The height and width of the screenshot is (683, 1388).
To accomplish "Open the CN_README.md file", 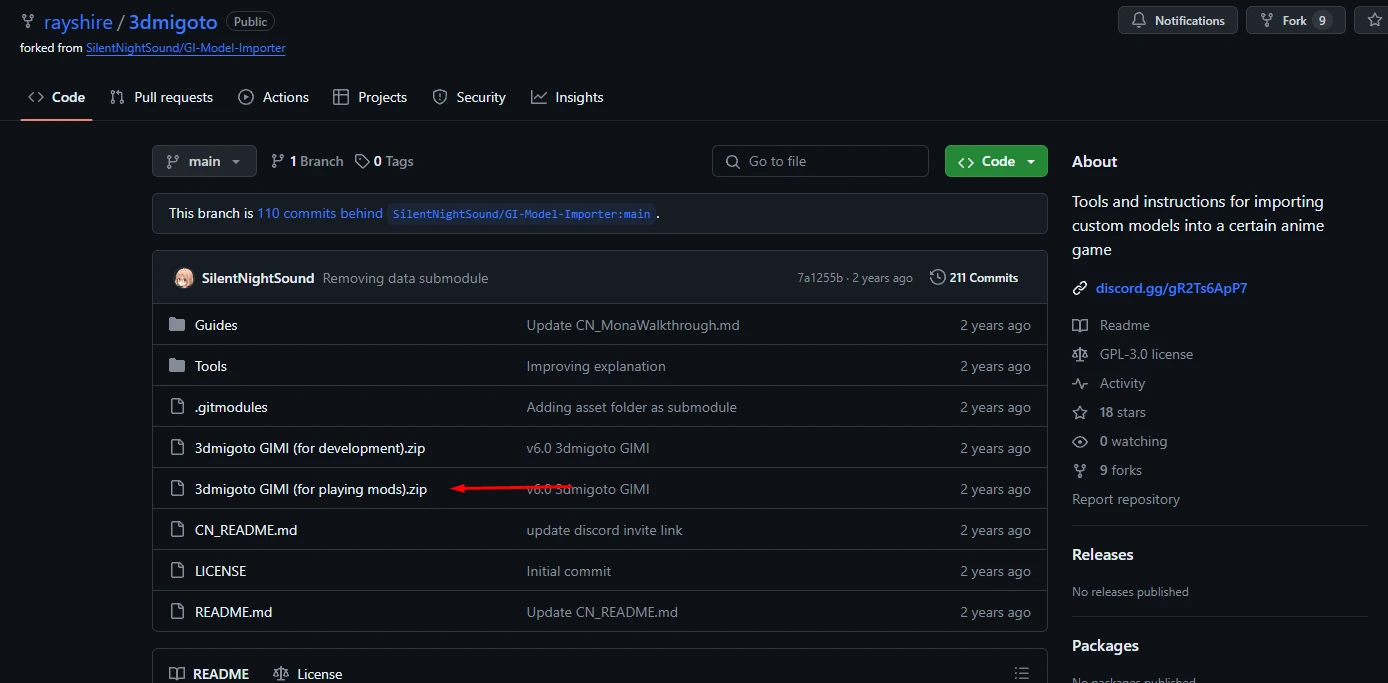I will pyautogui.click(x=246, y=530).
